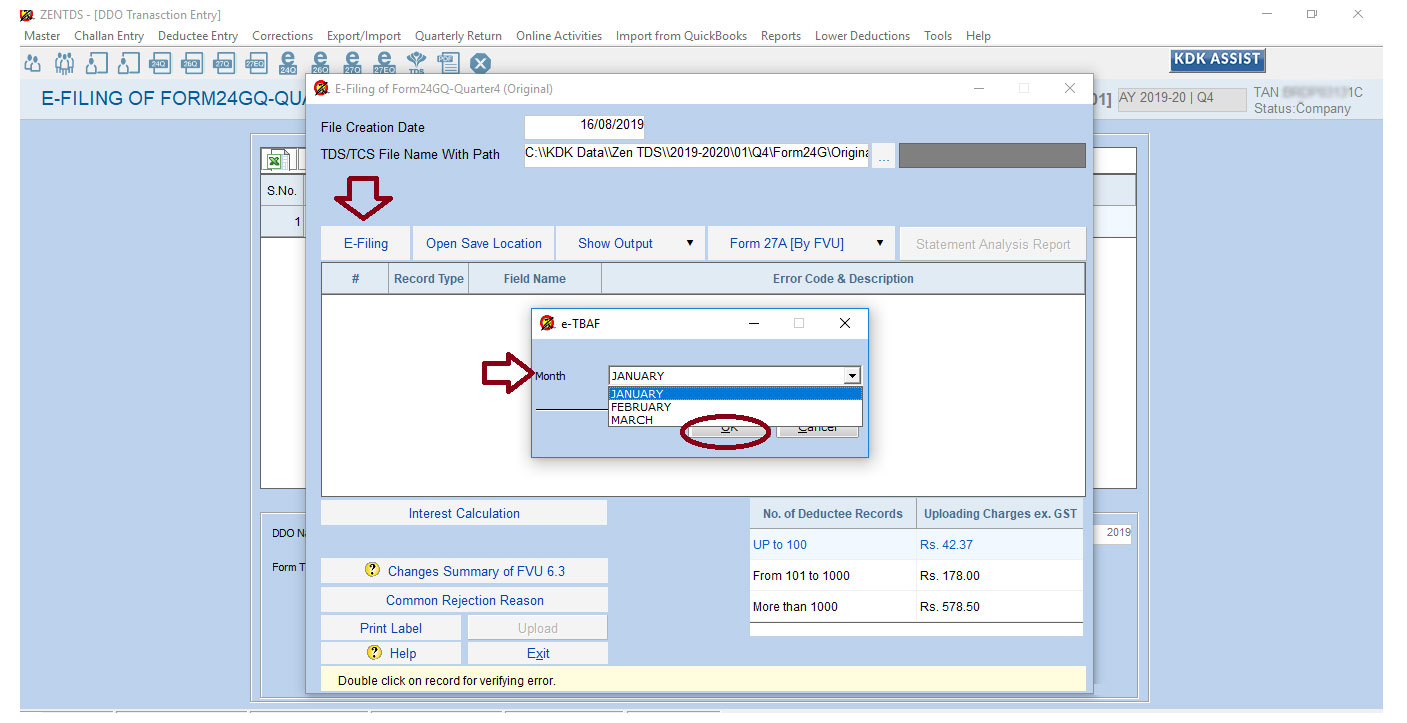Click the Month combo box arrow
Viewport: 1407px width, 723px height.
852,376
